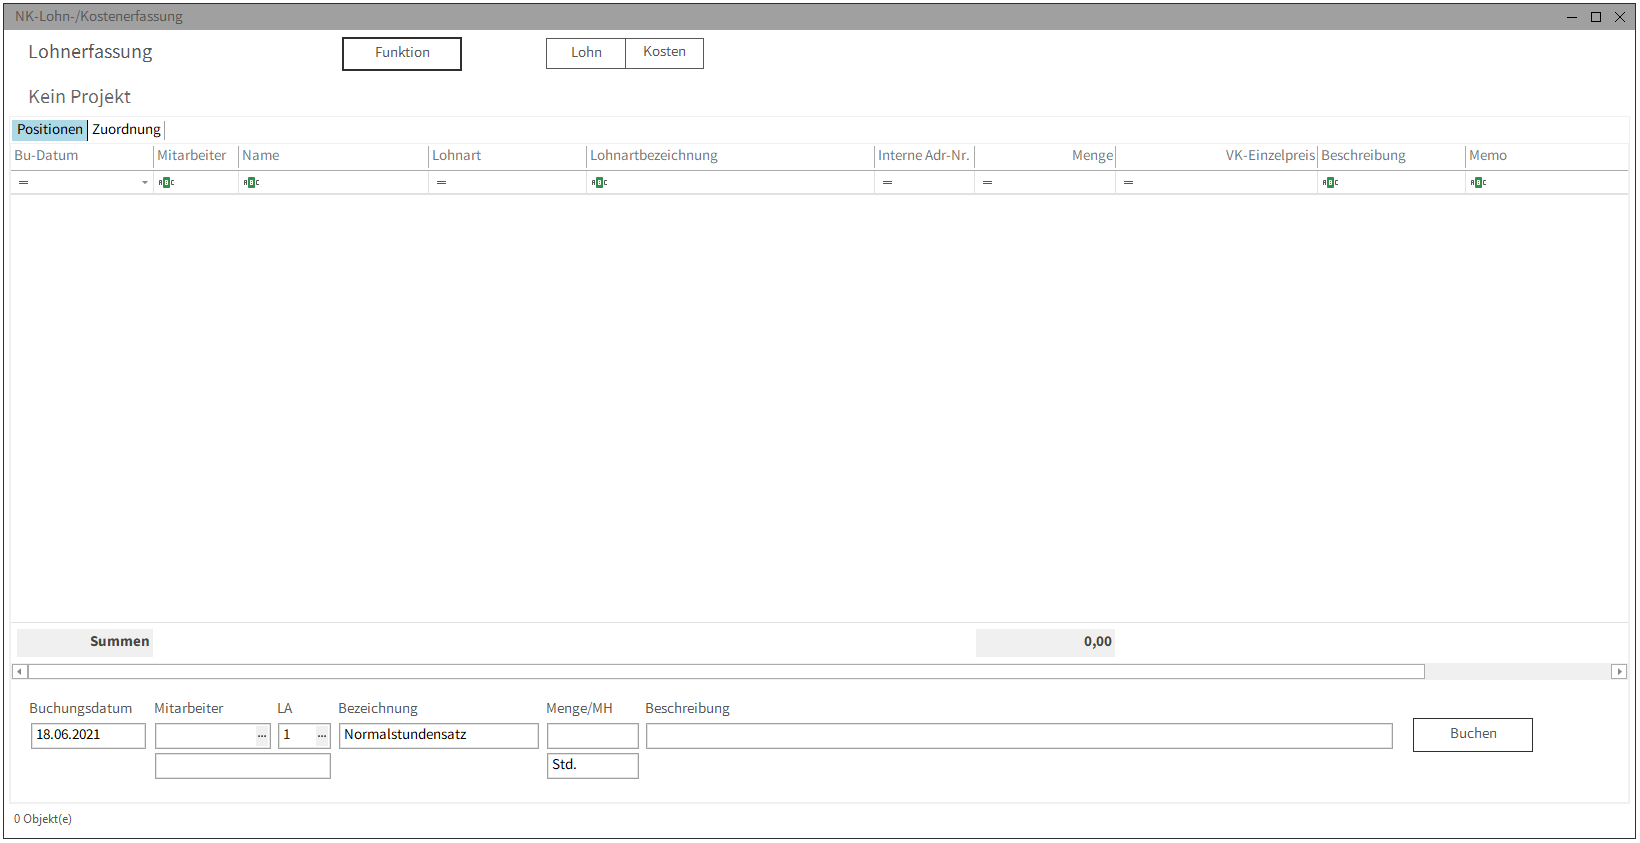Sort by Lohnartbezeichnung column header

(730, 156)
